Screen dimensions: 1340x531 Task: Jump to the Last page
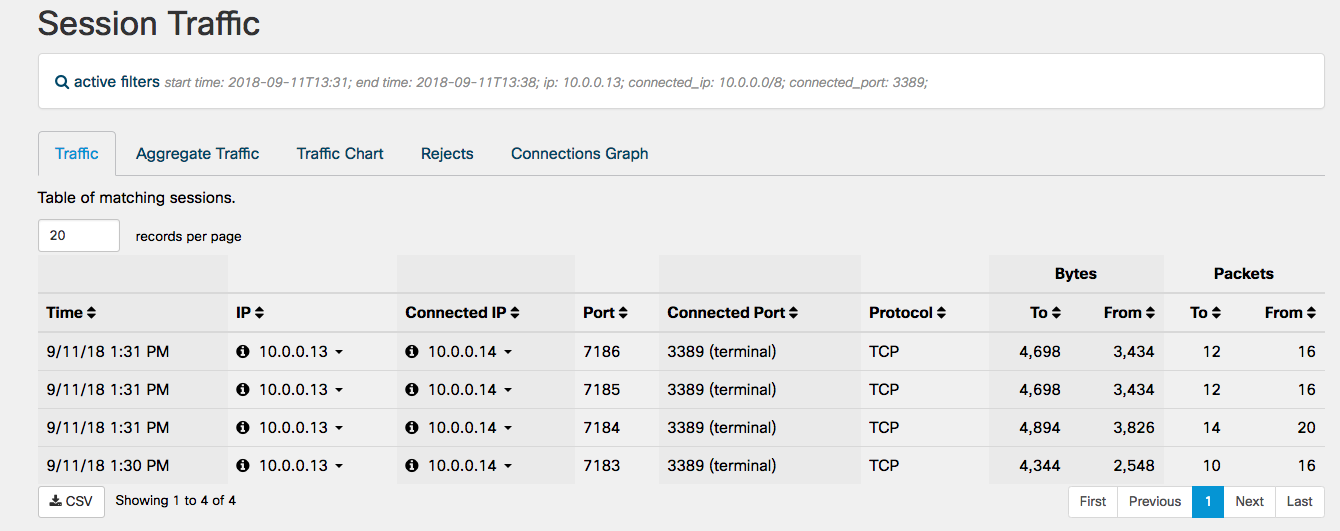click(x=1299, y=502)
